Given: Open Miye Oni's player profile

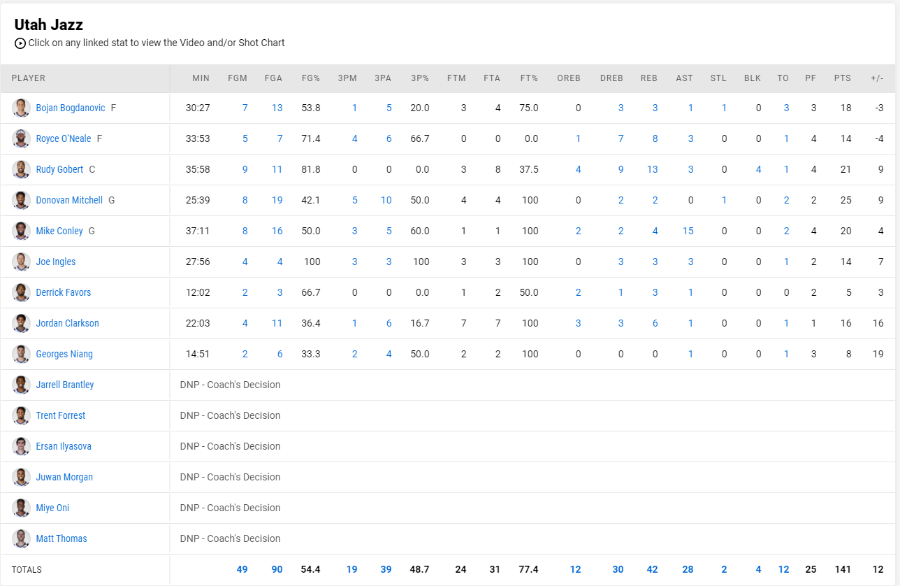Looking at the screenshot, I should point(52,507).
